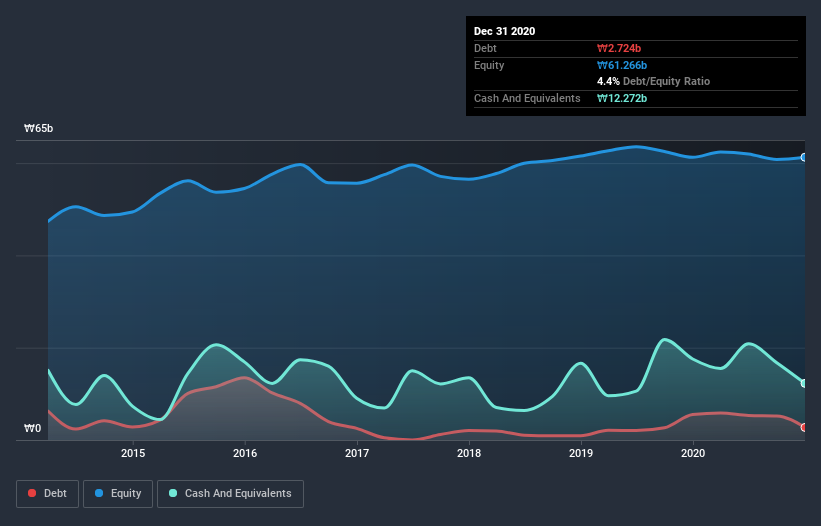Click the Equity value ₩61.266b in tooltip
The width and height of the screenshot is (821, 526).
[622, 65]
